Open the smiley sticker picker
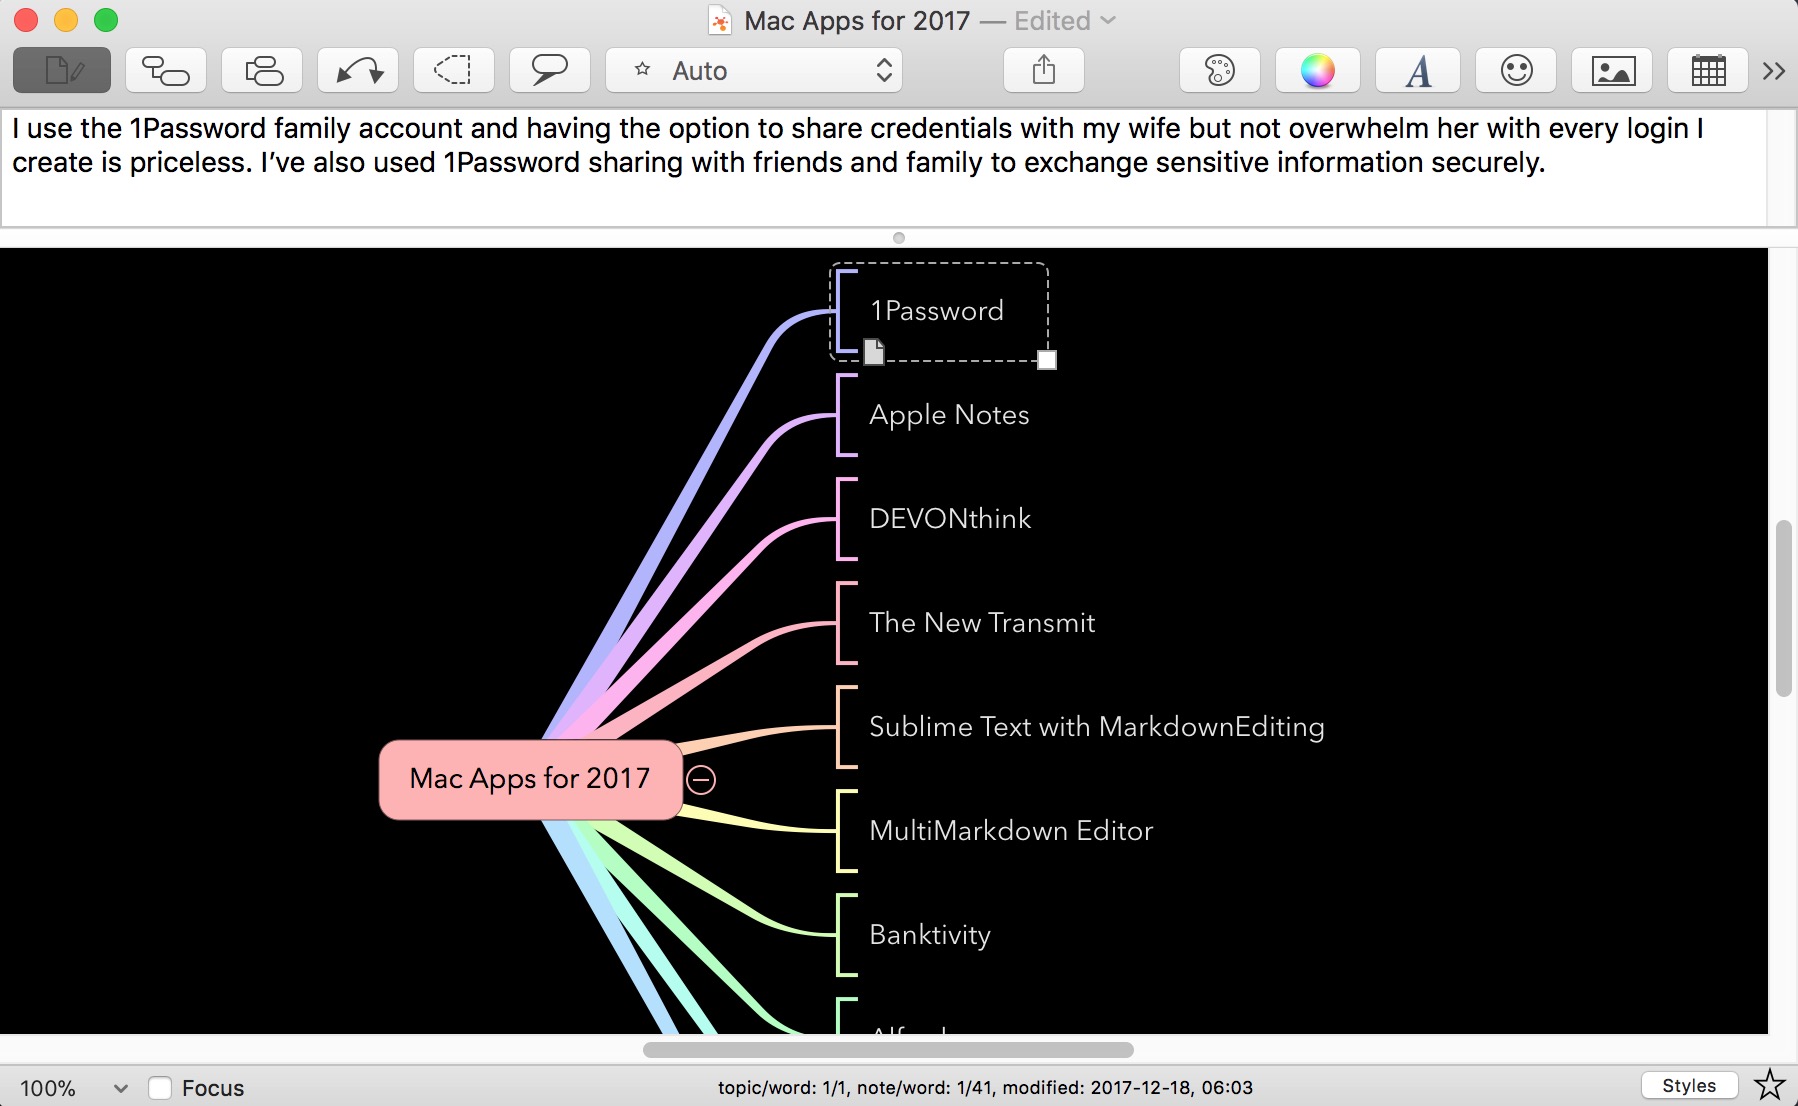The width and height of the screenshot is (1798, 1106). coord(1516,70)
